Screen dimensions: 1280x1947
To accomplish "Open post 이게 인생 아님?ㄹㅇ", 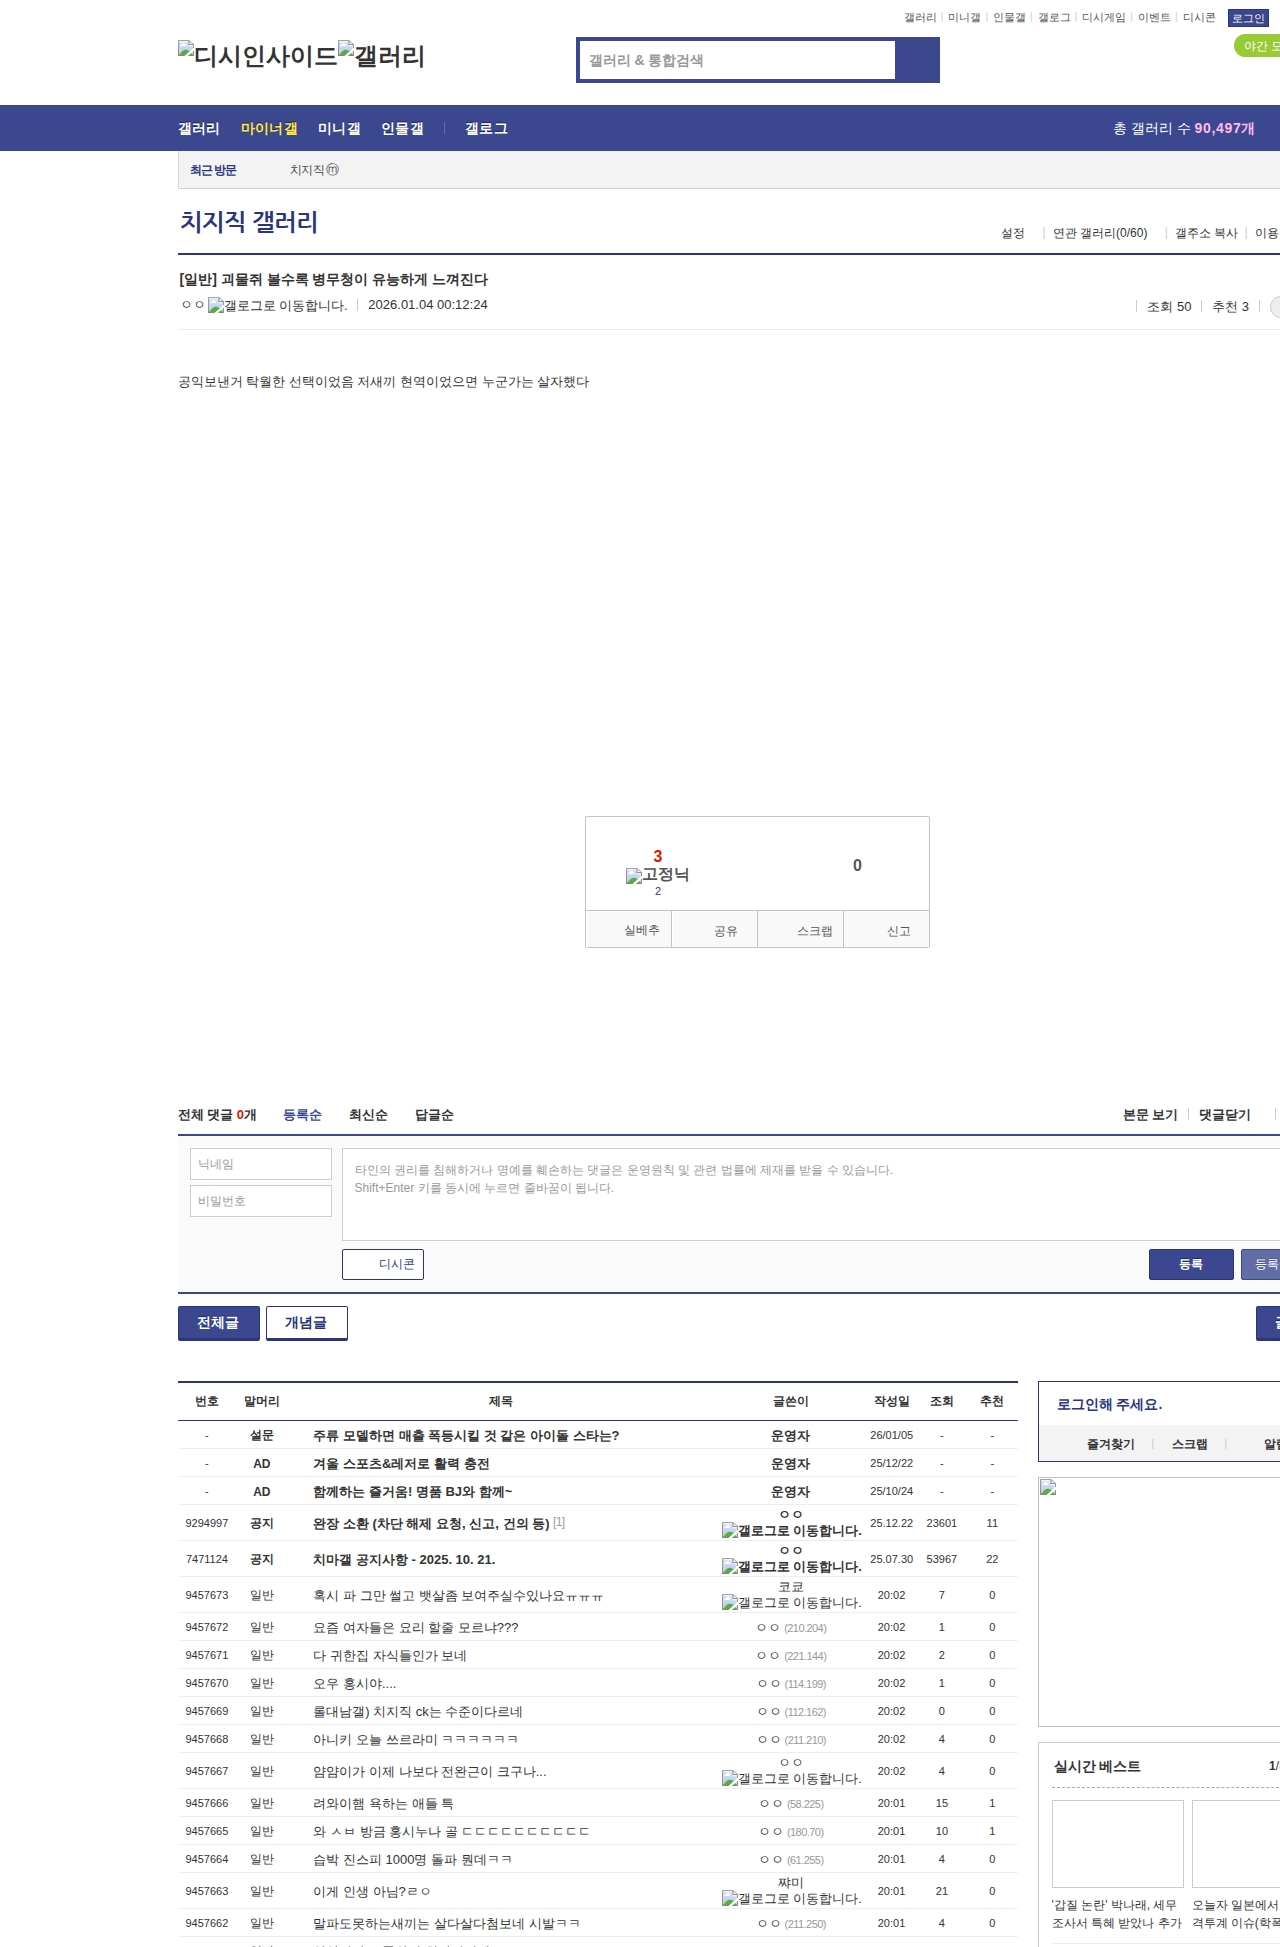I will pos(372,1891).
